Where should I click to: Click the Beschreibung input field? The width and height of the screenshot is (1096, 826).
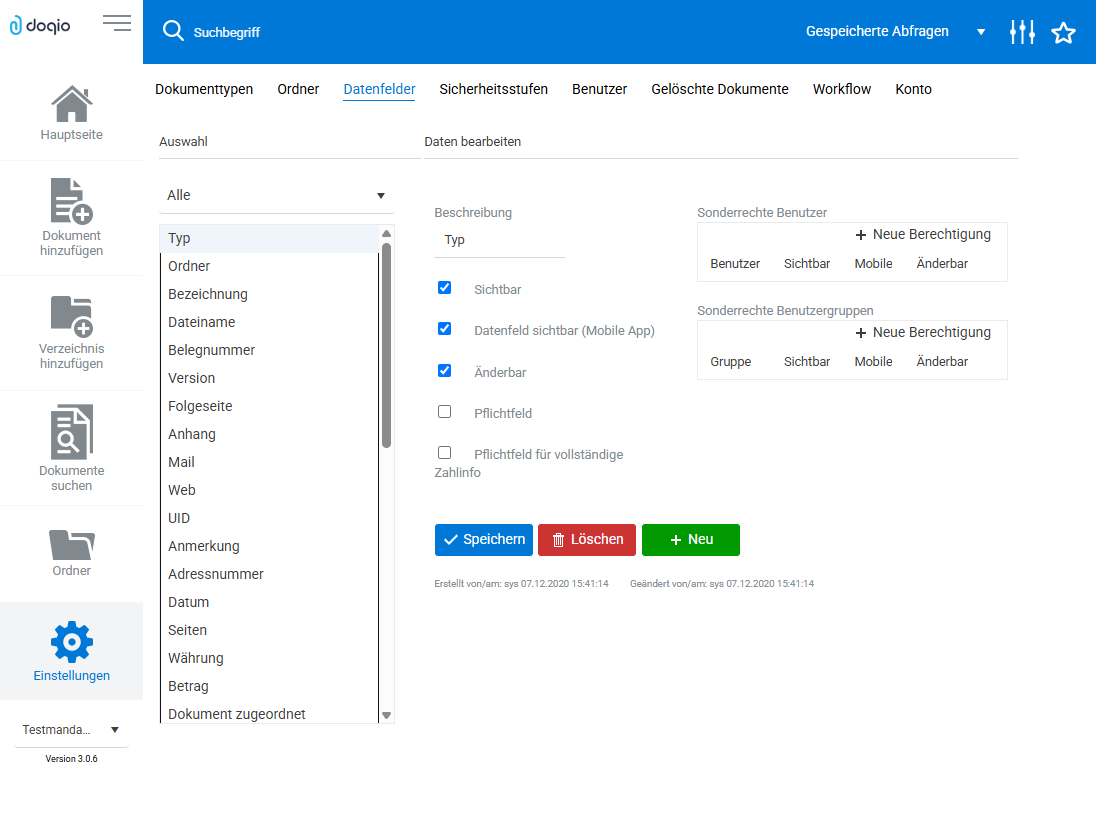pos(499,241)
